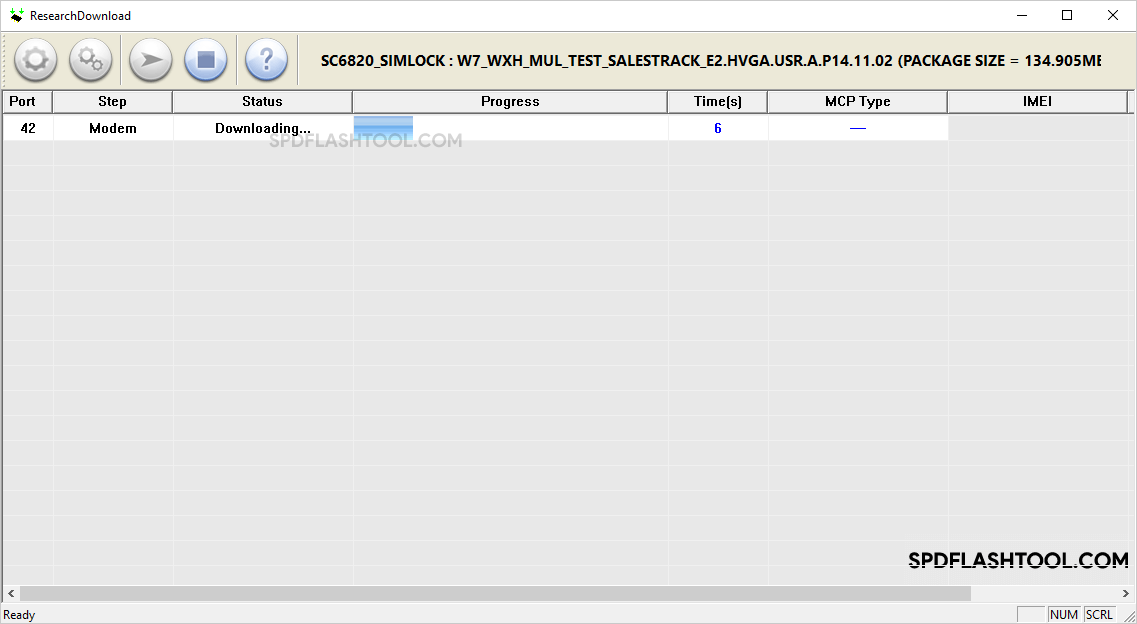Click the MCP Type dash cell
The width and height of the screenshot is (1137, 624).
point(858,128)
